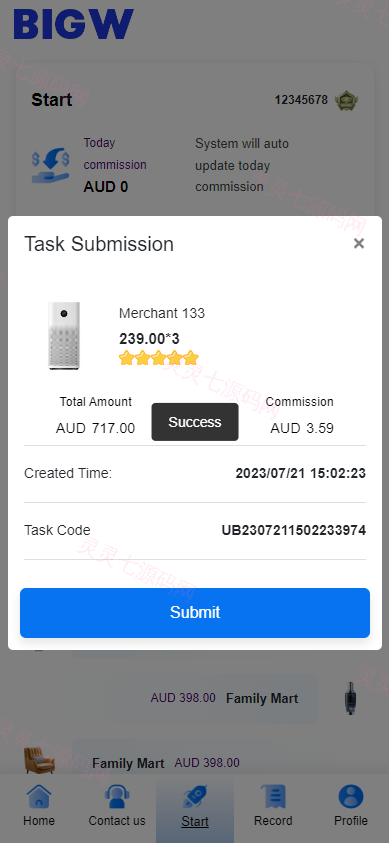
Task: Click the blue Submit button
Action: (x=194, y=612)
